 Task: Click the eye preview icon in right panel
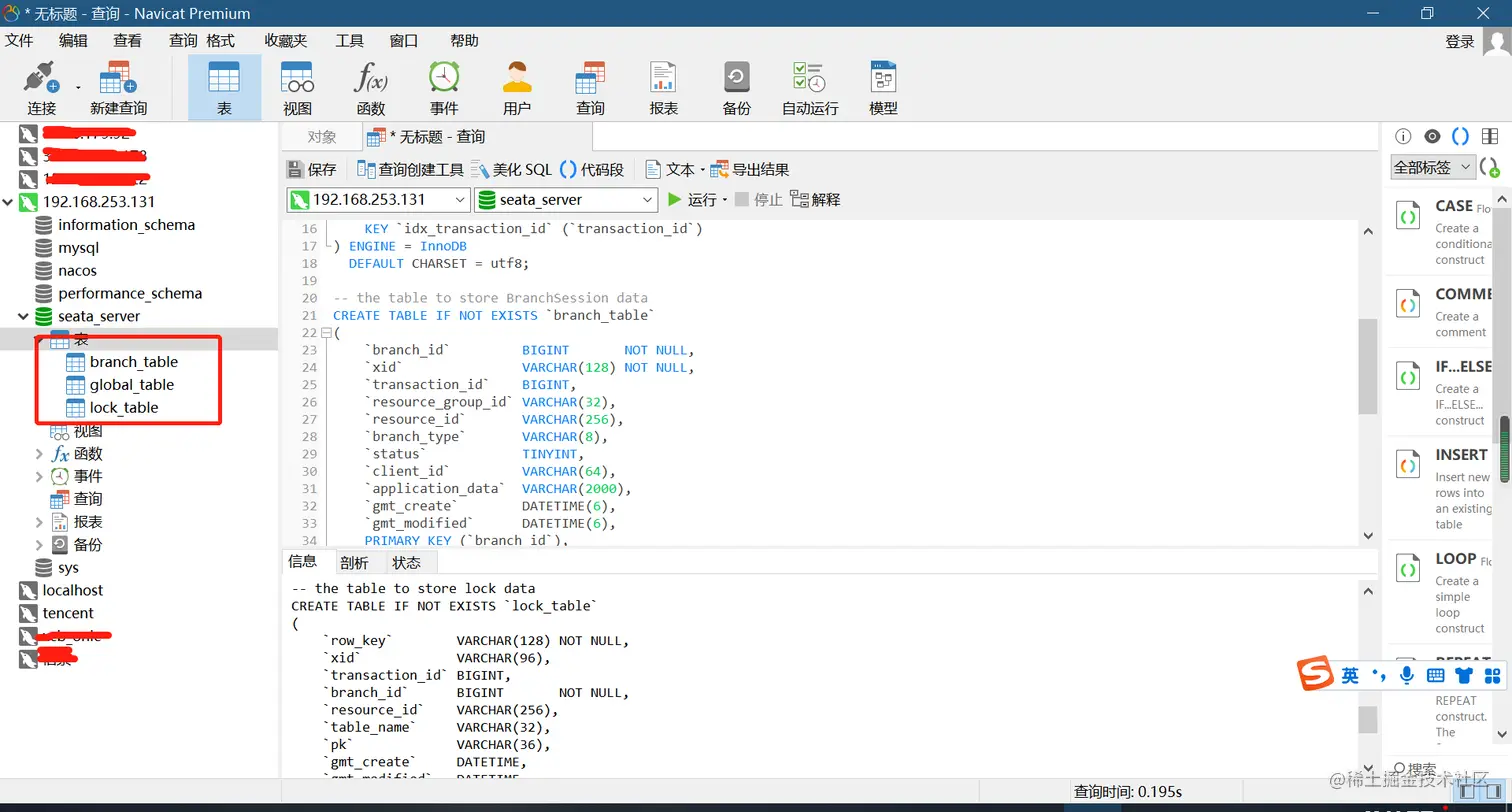point(1432,137)
